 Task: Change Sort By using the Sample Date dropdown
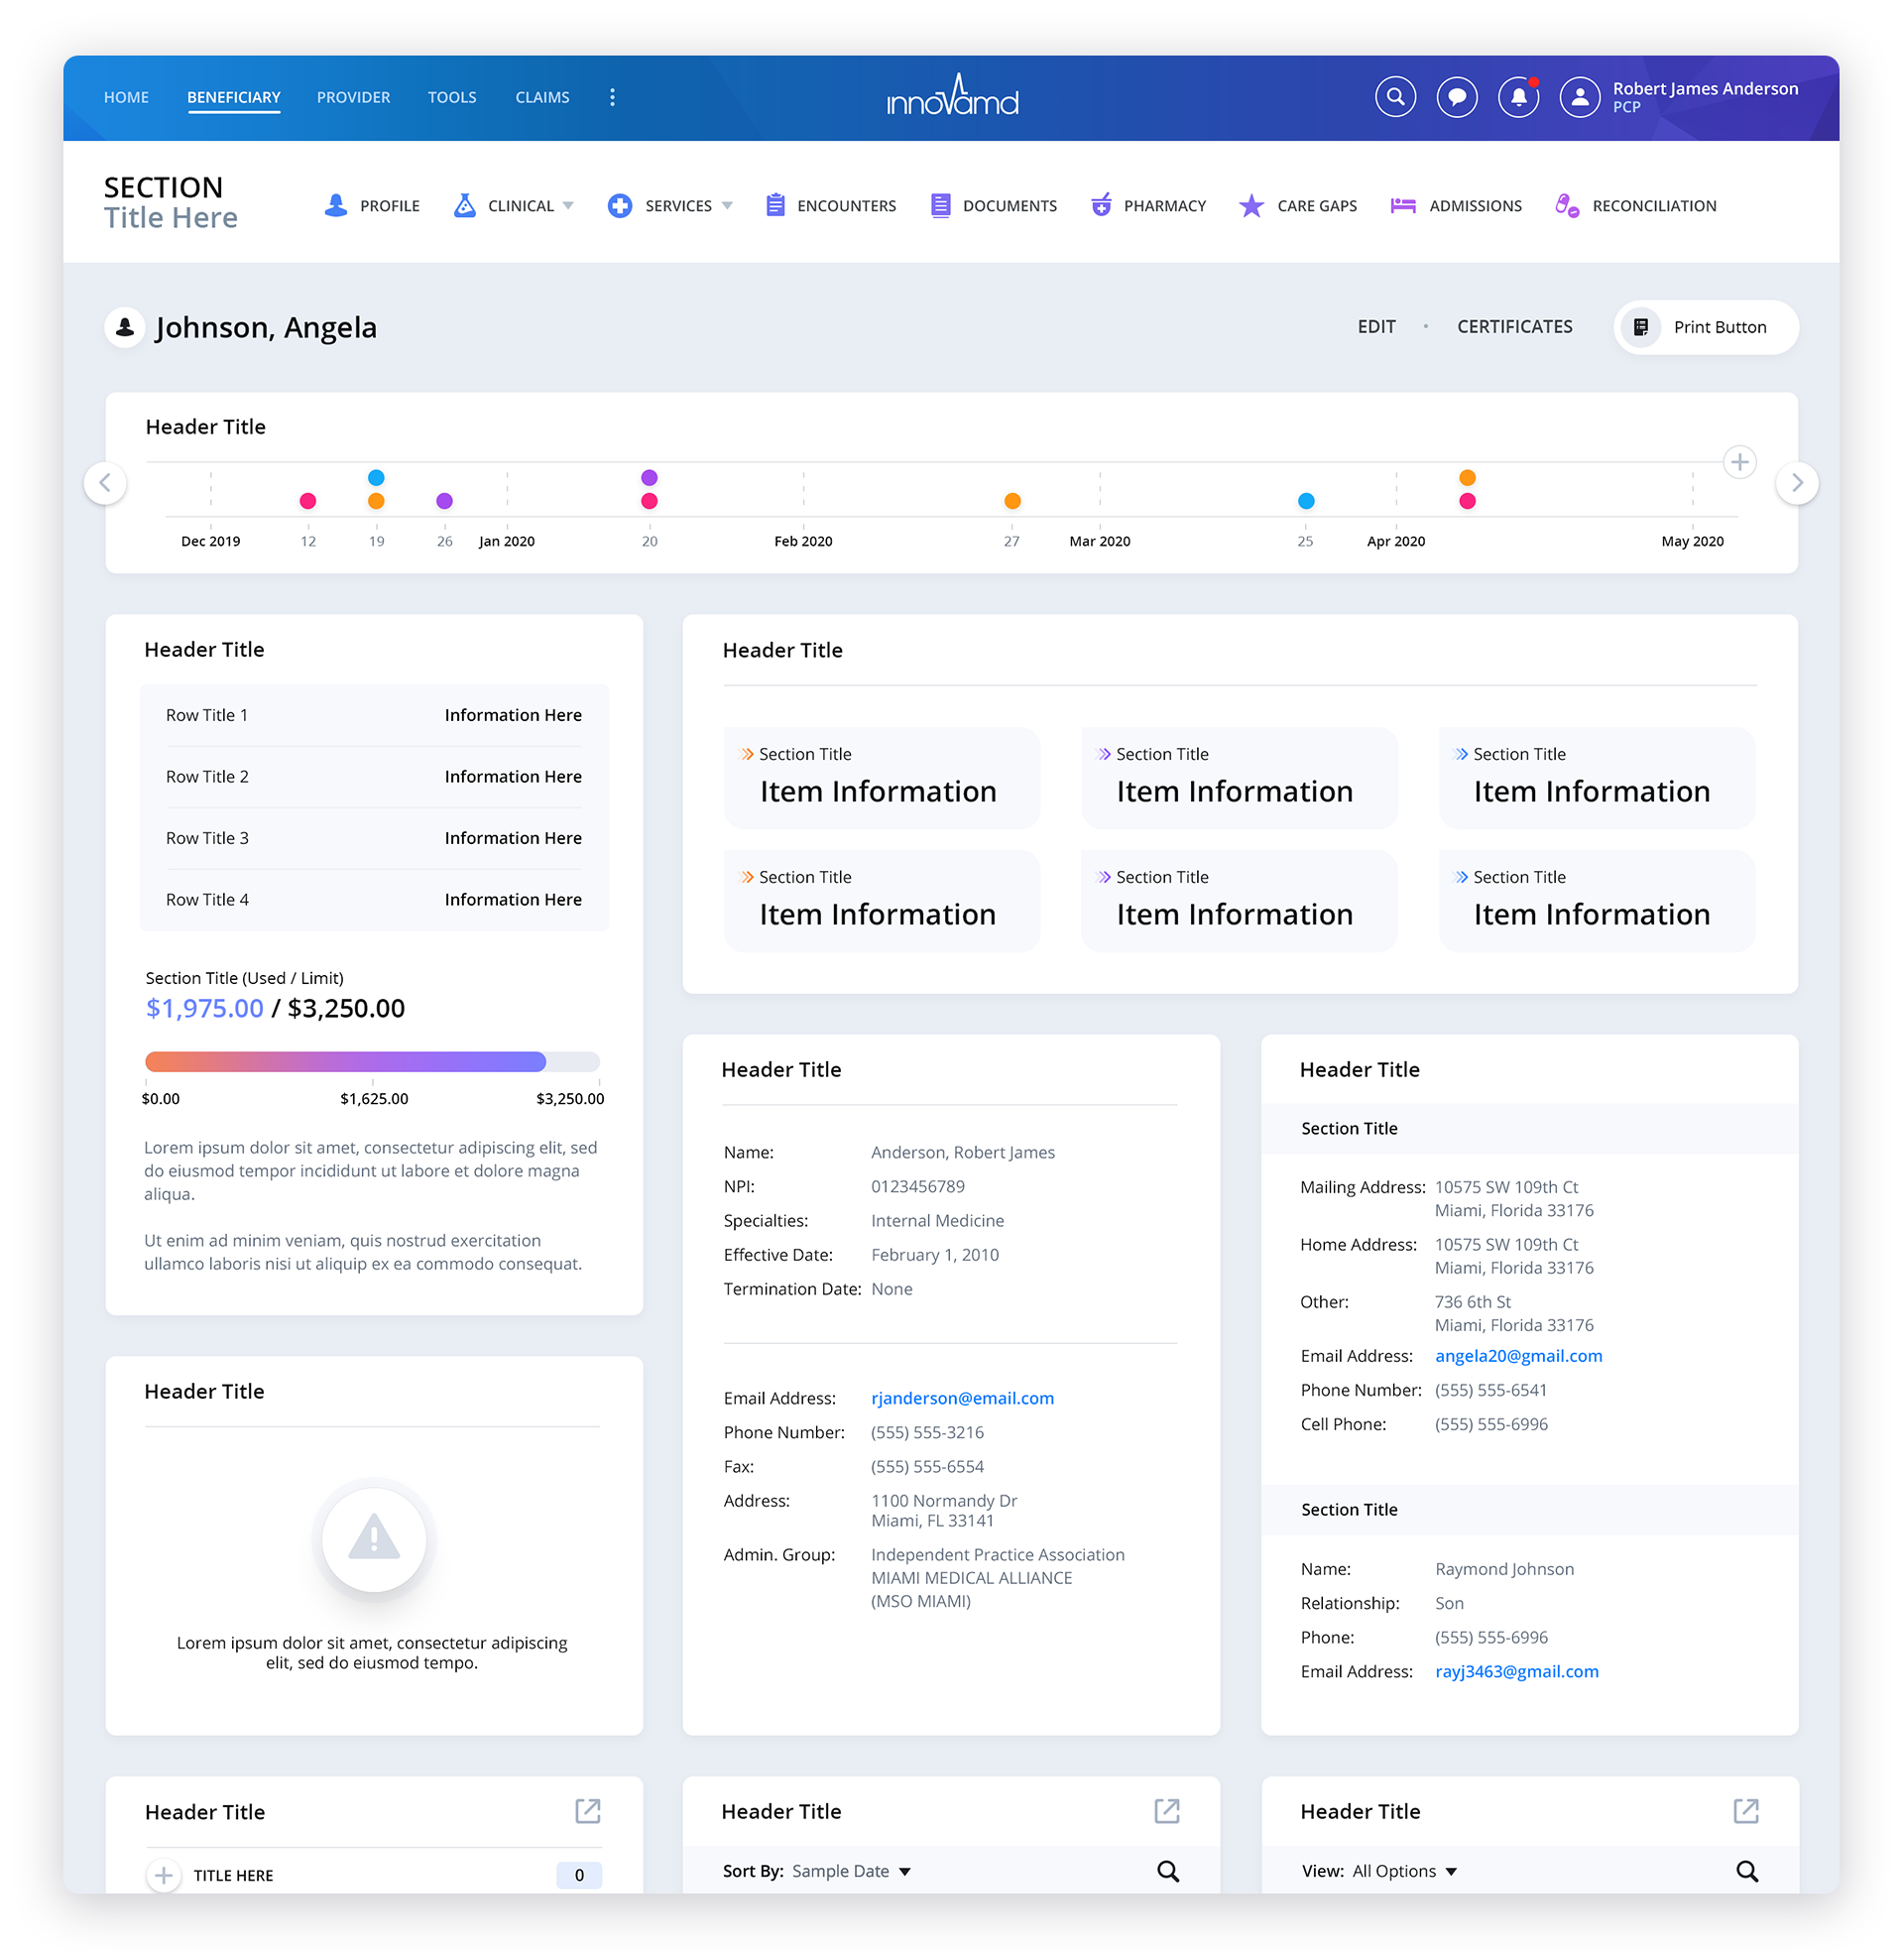pos(850,1871)
